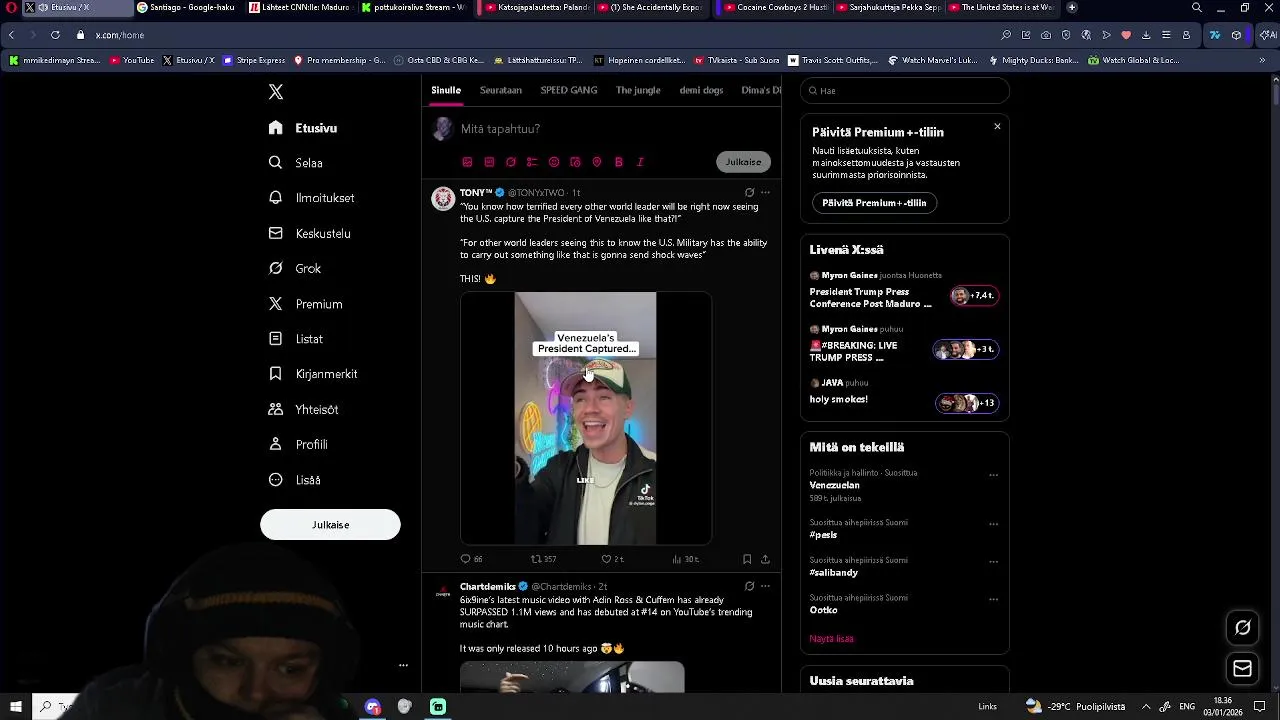Add a GIF to the post via the composer's GIF icon

(x=489, y=162)
